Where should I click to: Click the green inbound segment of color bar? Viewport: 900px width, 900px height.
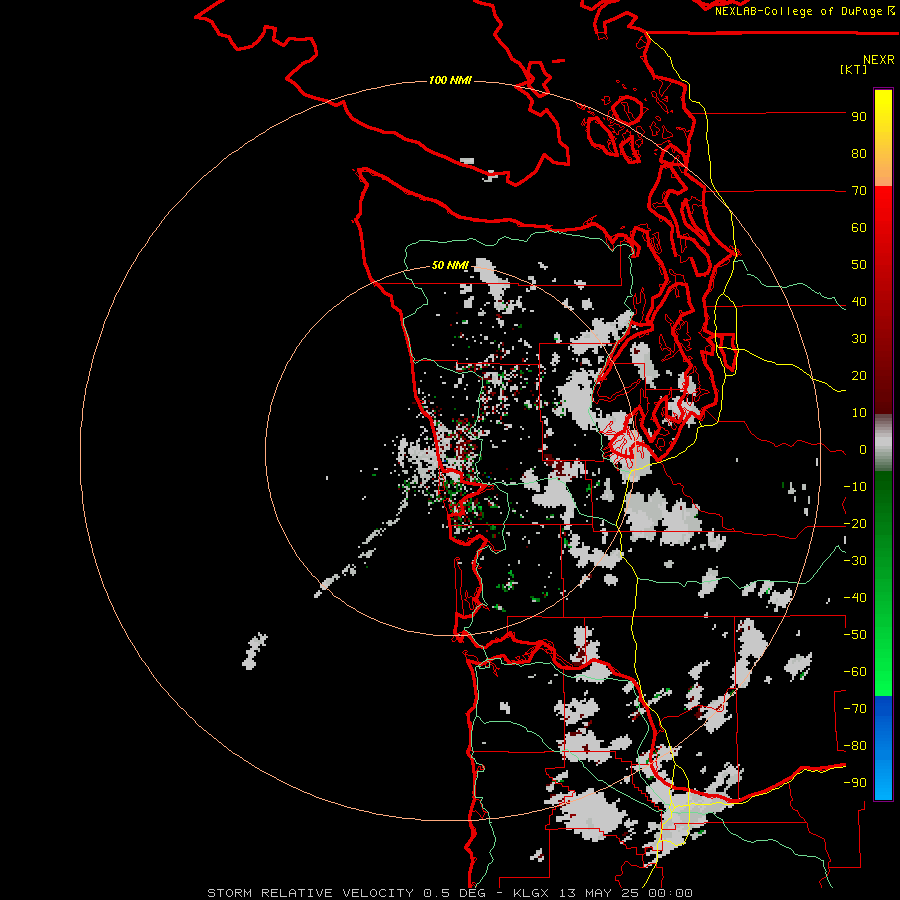tap(883, 584)
